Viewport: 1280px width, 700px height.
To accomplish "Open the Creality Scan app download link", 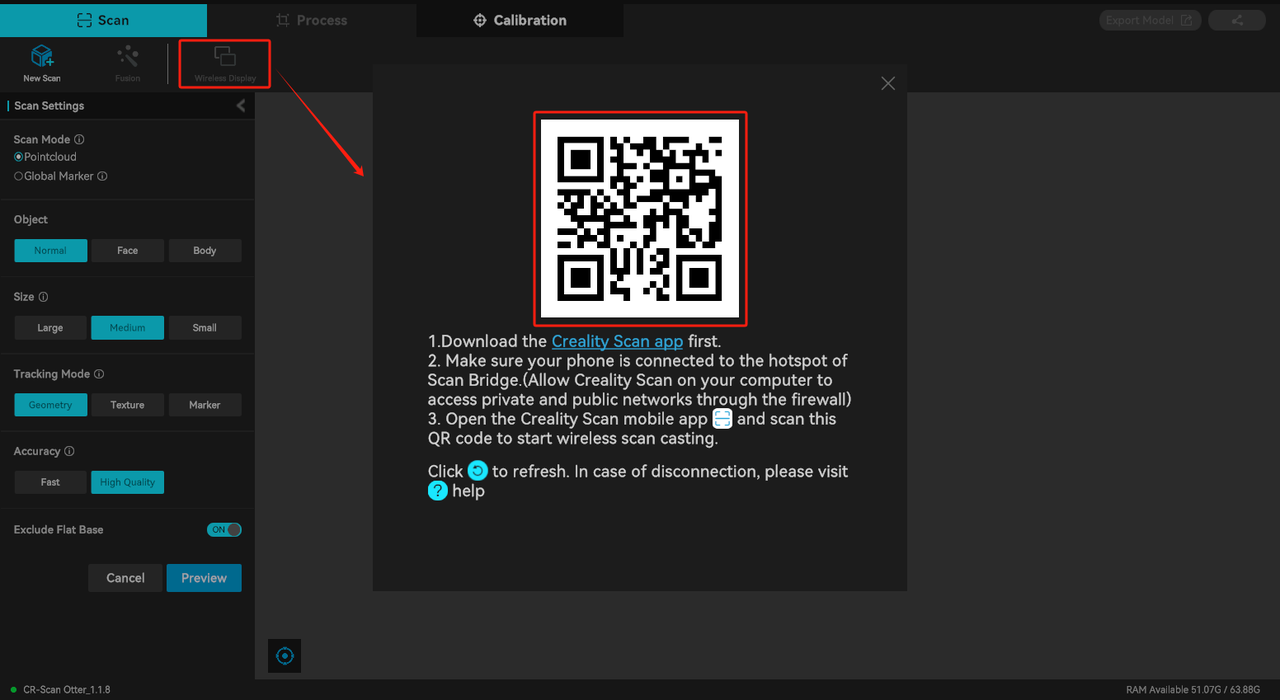I will (x=617, y=341).
